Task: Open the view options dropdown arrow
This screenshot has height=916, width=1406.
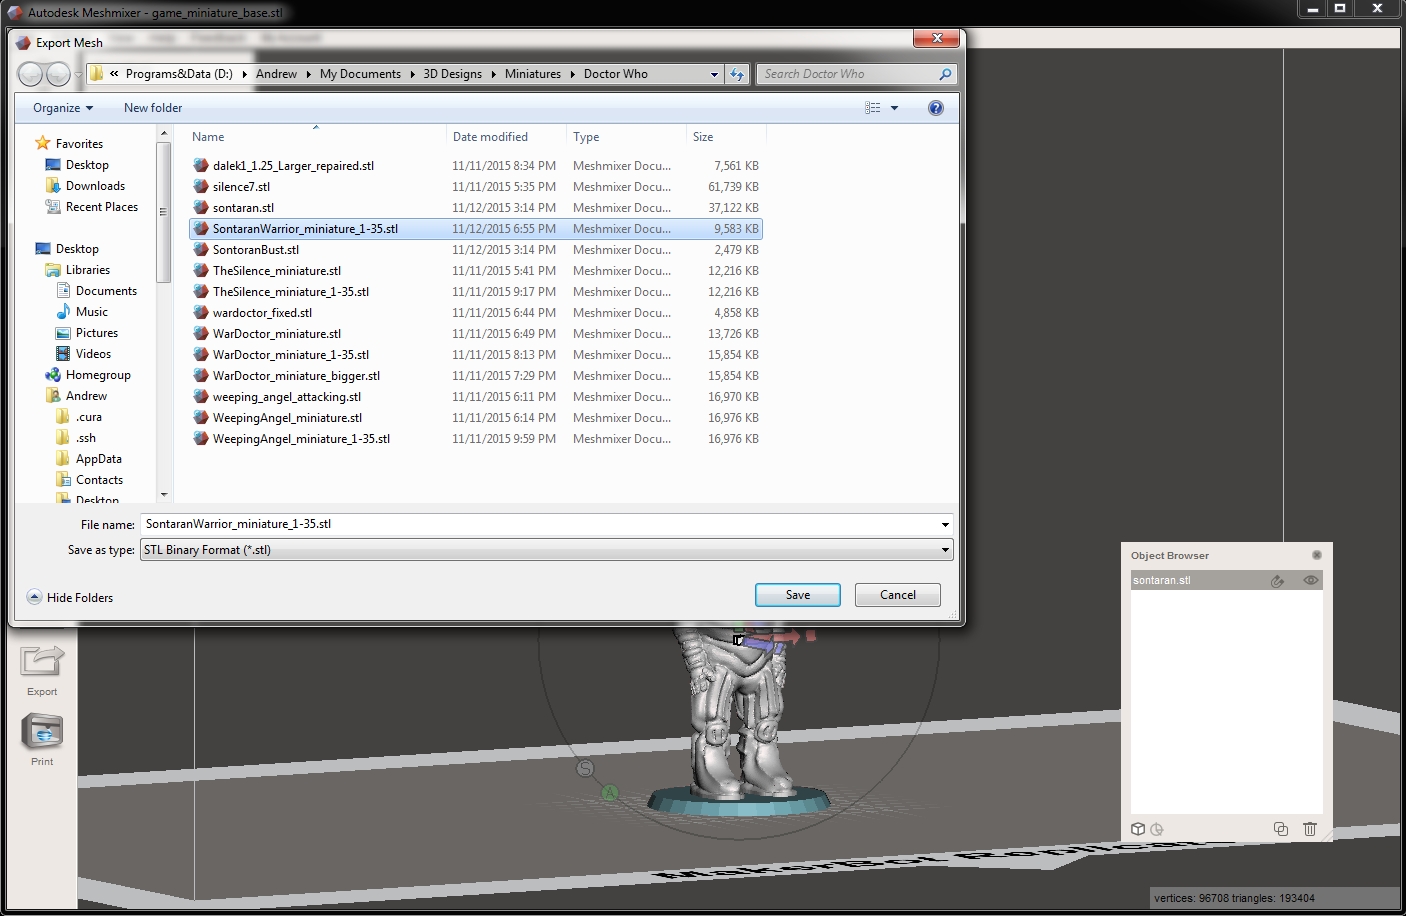Action: point(894,108)
